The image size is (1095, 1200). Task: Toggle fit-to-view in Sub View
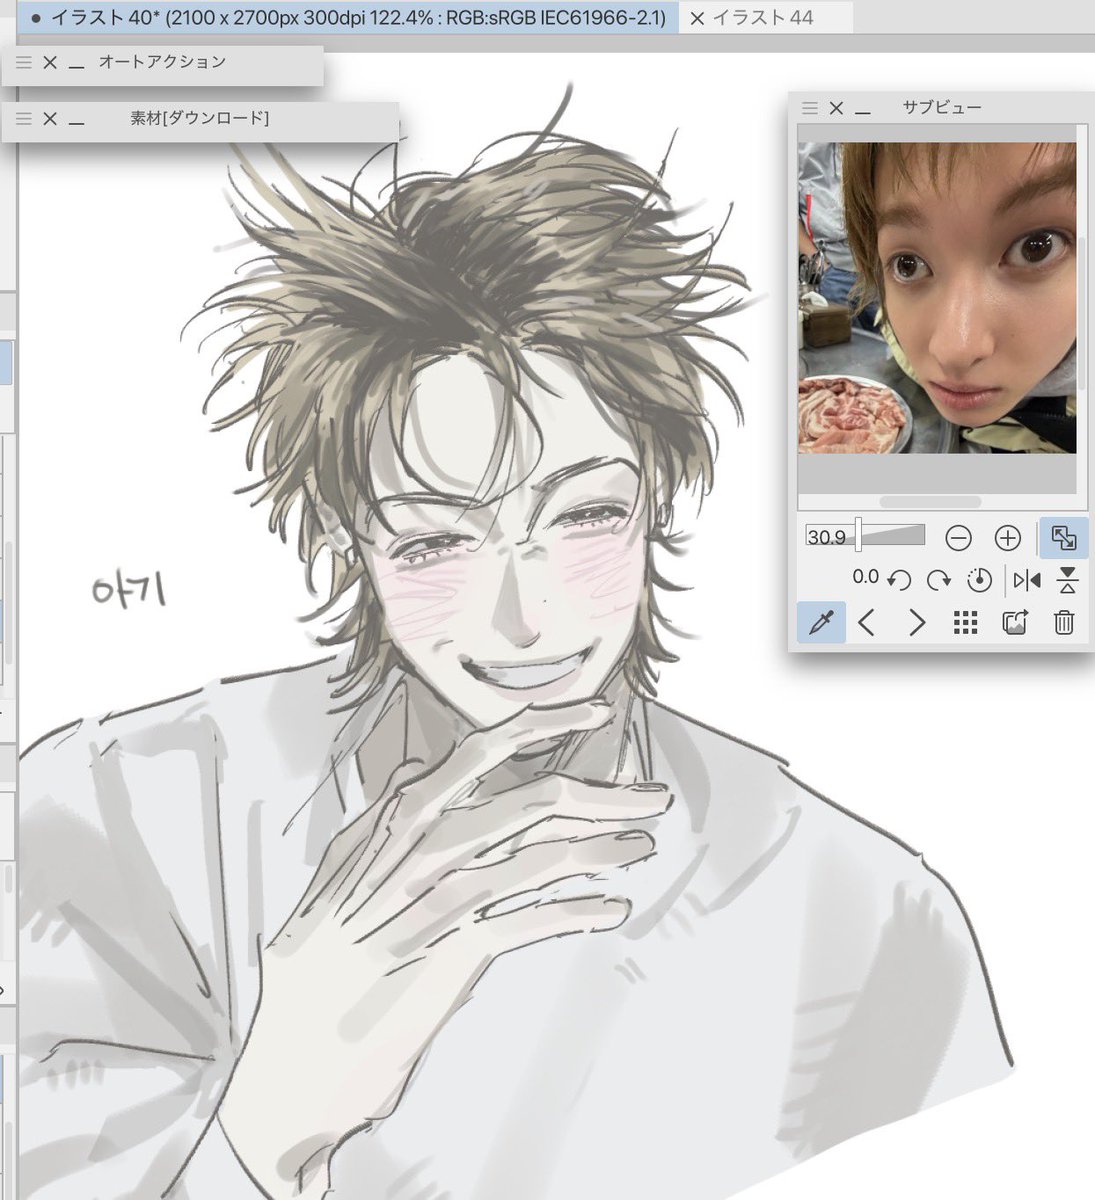[1064, 538]
